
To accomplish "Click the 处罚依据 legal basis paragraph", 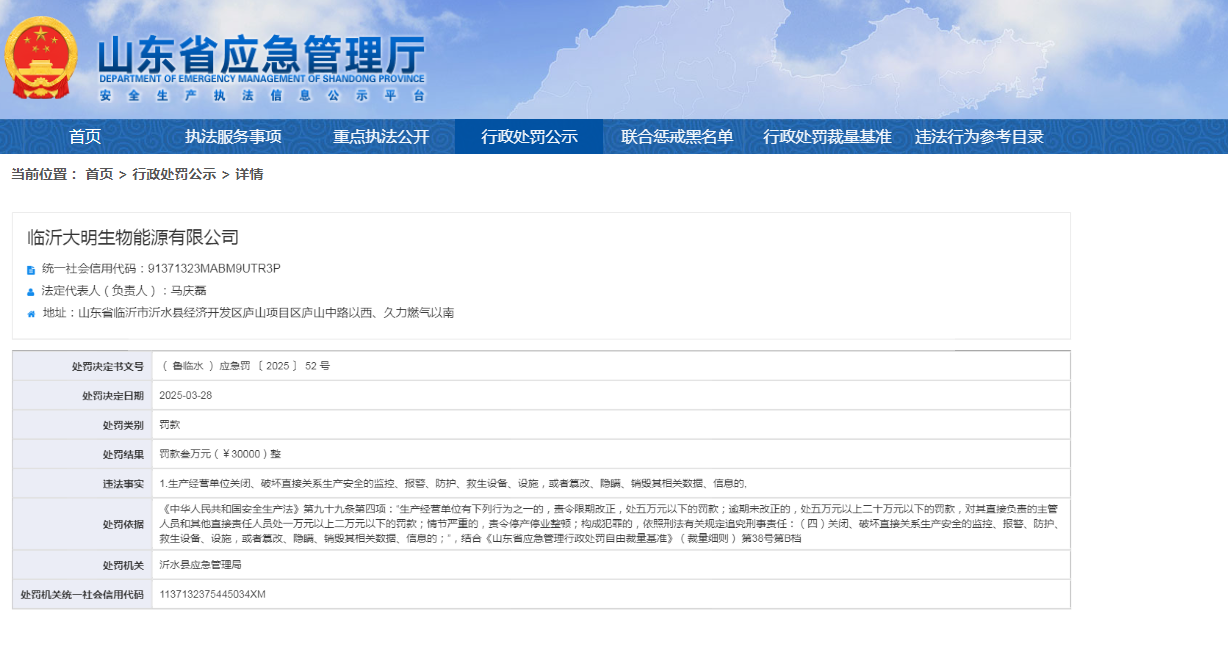I will (x=609, y=523).
